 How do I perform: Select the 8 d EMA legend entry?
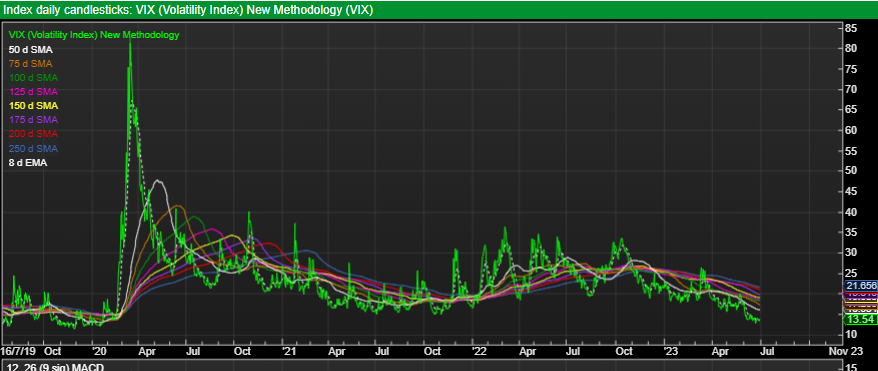pos(28,163)
